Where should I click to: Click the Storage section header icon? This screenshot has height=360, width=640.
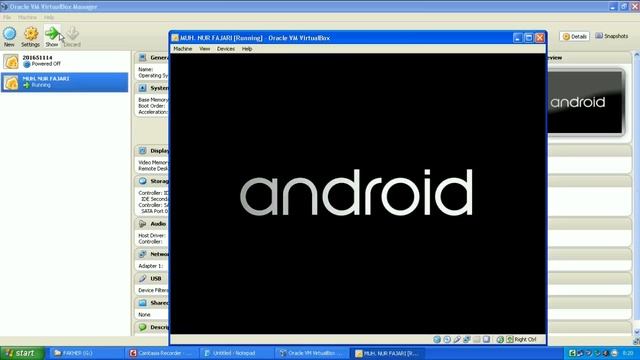coord(142,181)
